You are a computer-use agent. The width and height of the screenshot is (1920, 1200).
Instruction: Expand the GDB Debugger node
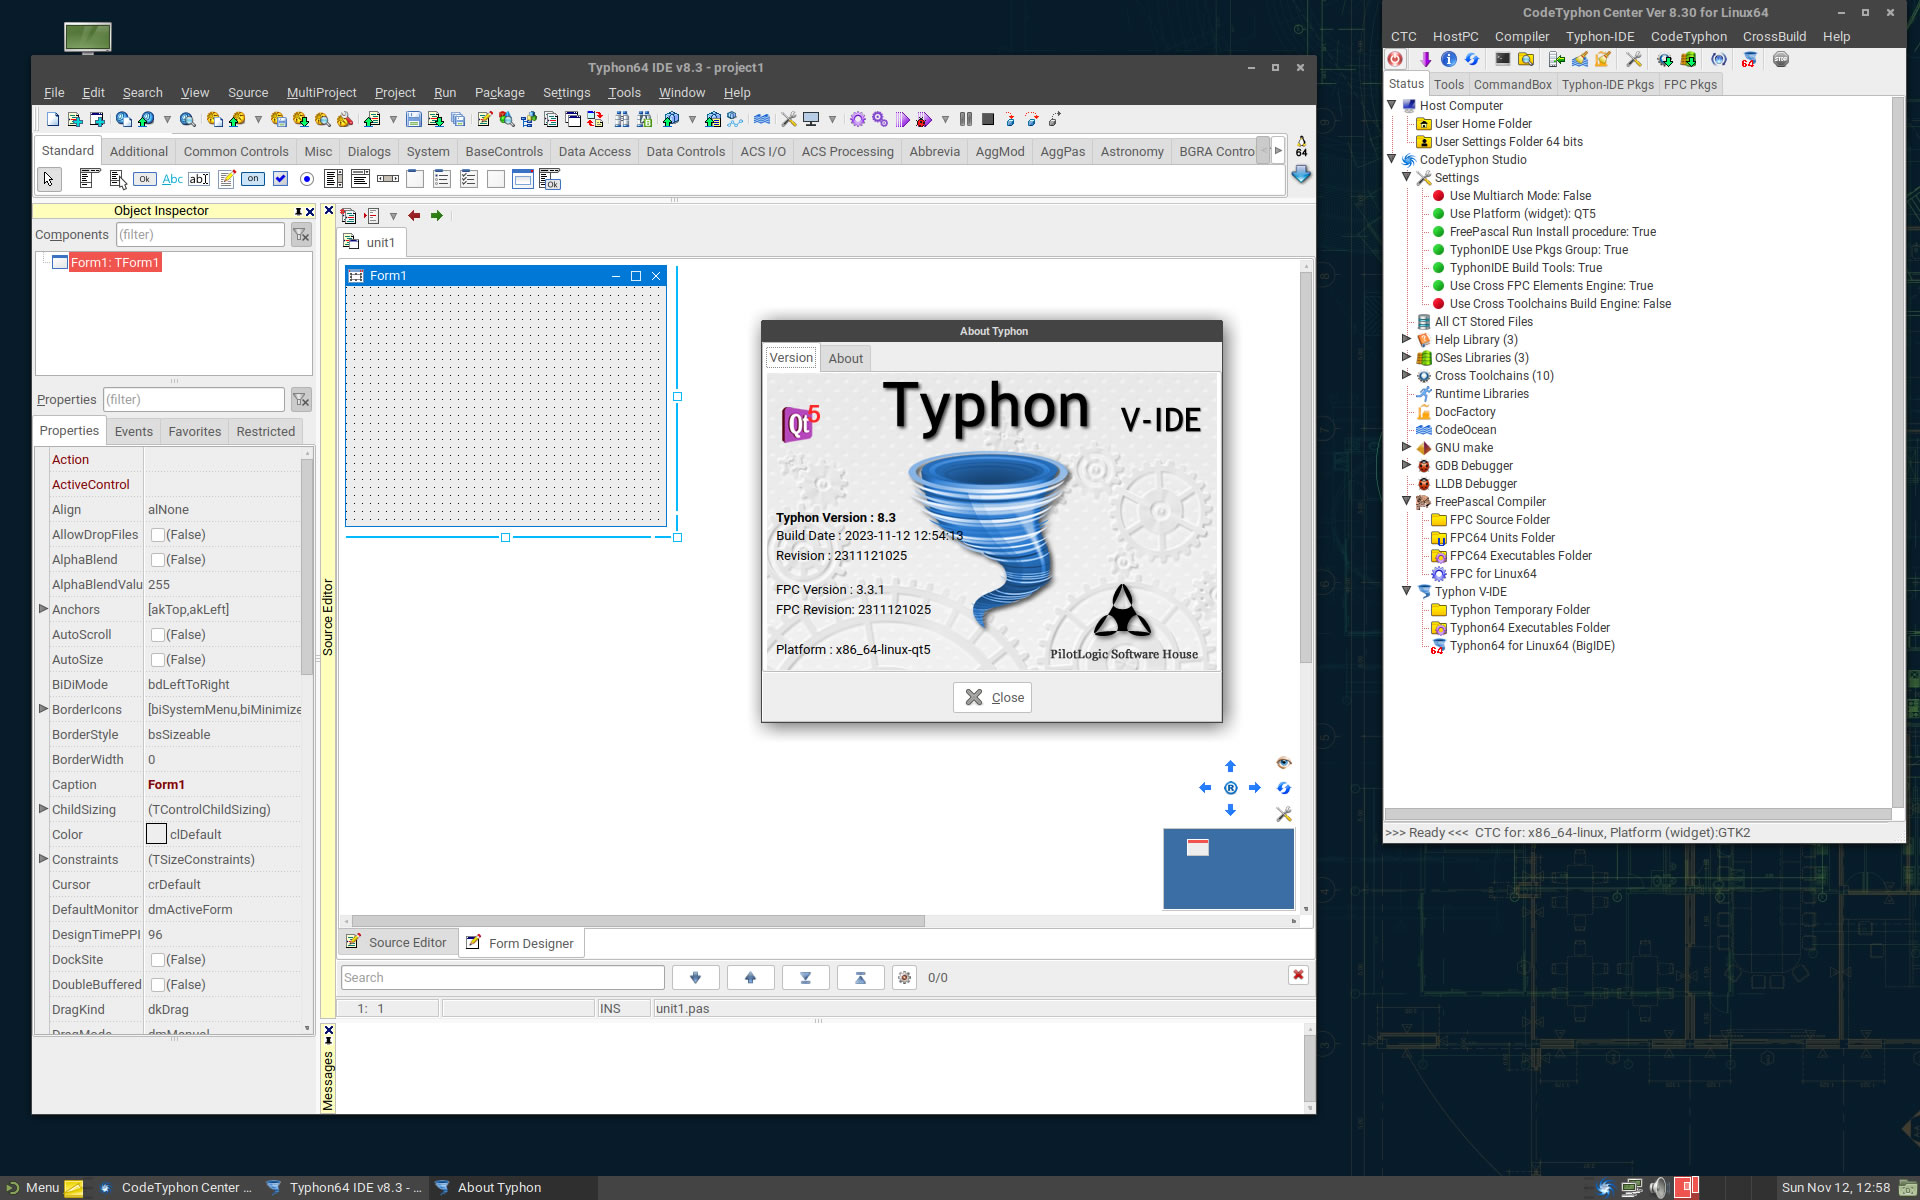pyautogui.click(x=1407, y=465)
